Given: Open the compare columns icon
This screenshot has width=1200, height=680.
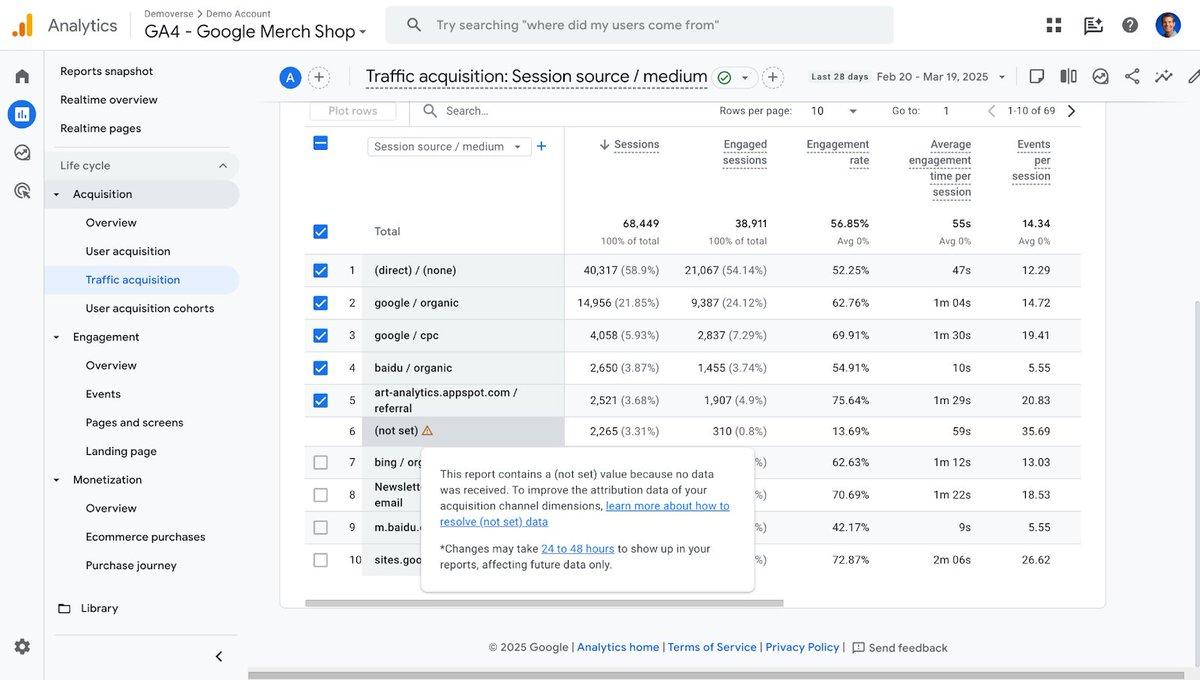Looking at the screenshot, I should pyautogui.click(x=1068, y=76).
